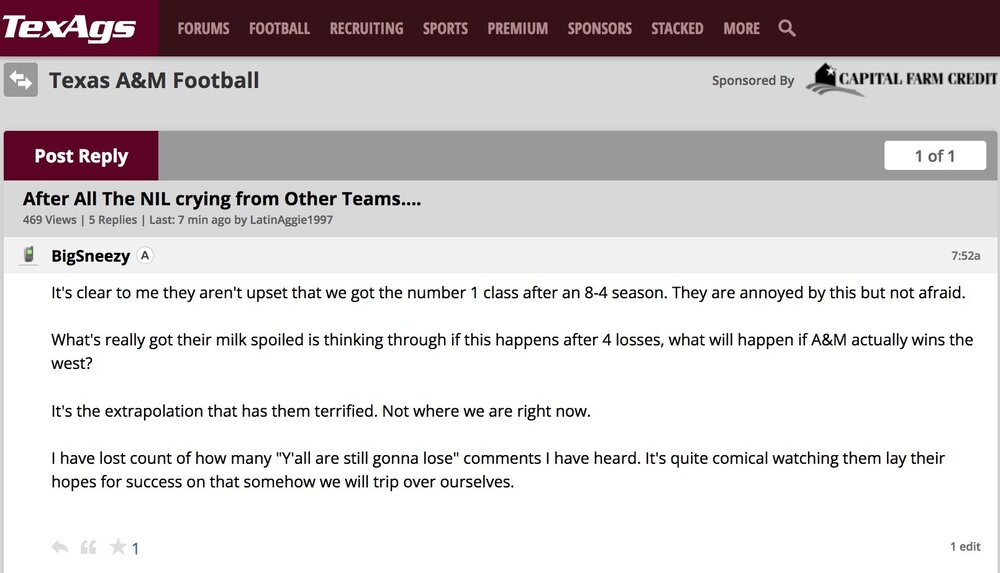Go to FORUMS in navigation bar

coord(203,28)
